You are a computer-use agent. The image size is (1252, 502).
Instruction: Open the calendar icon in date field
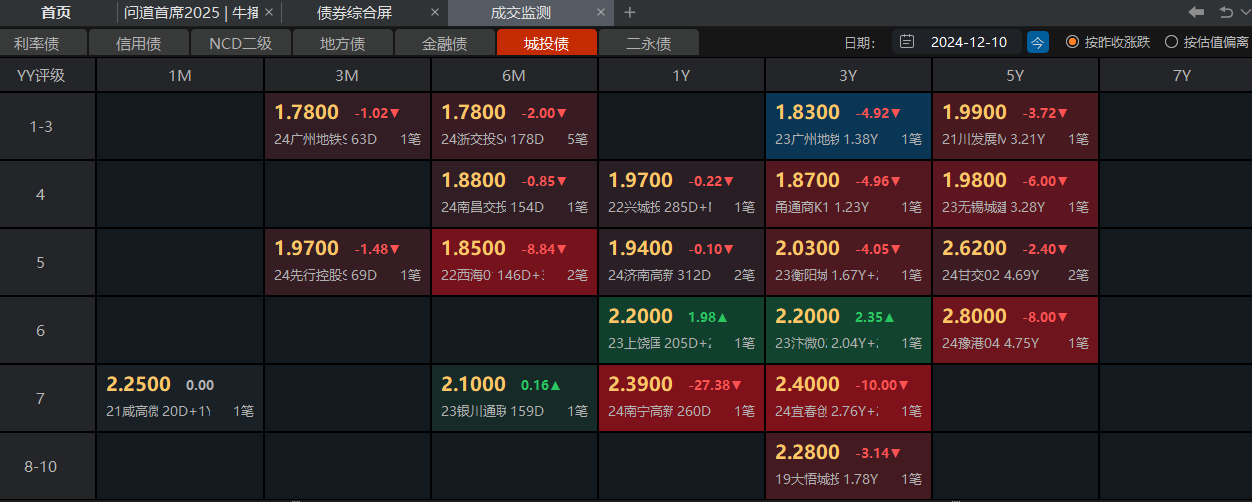(907, 42)
